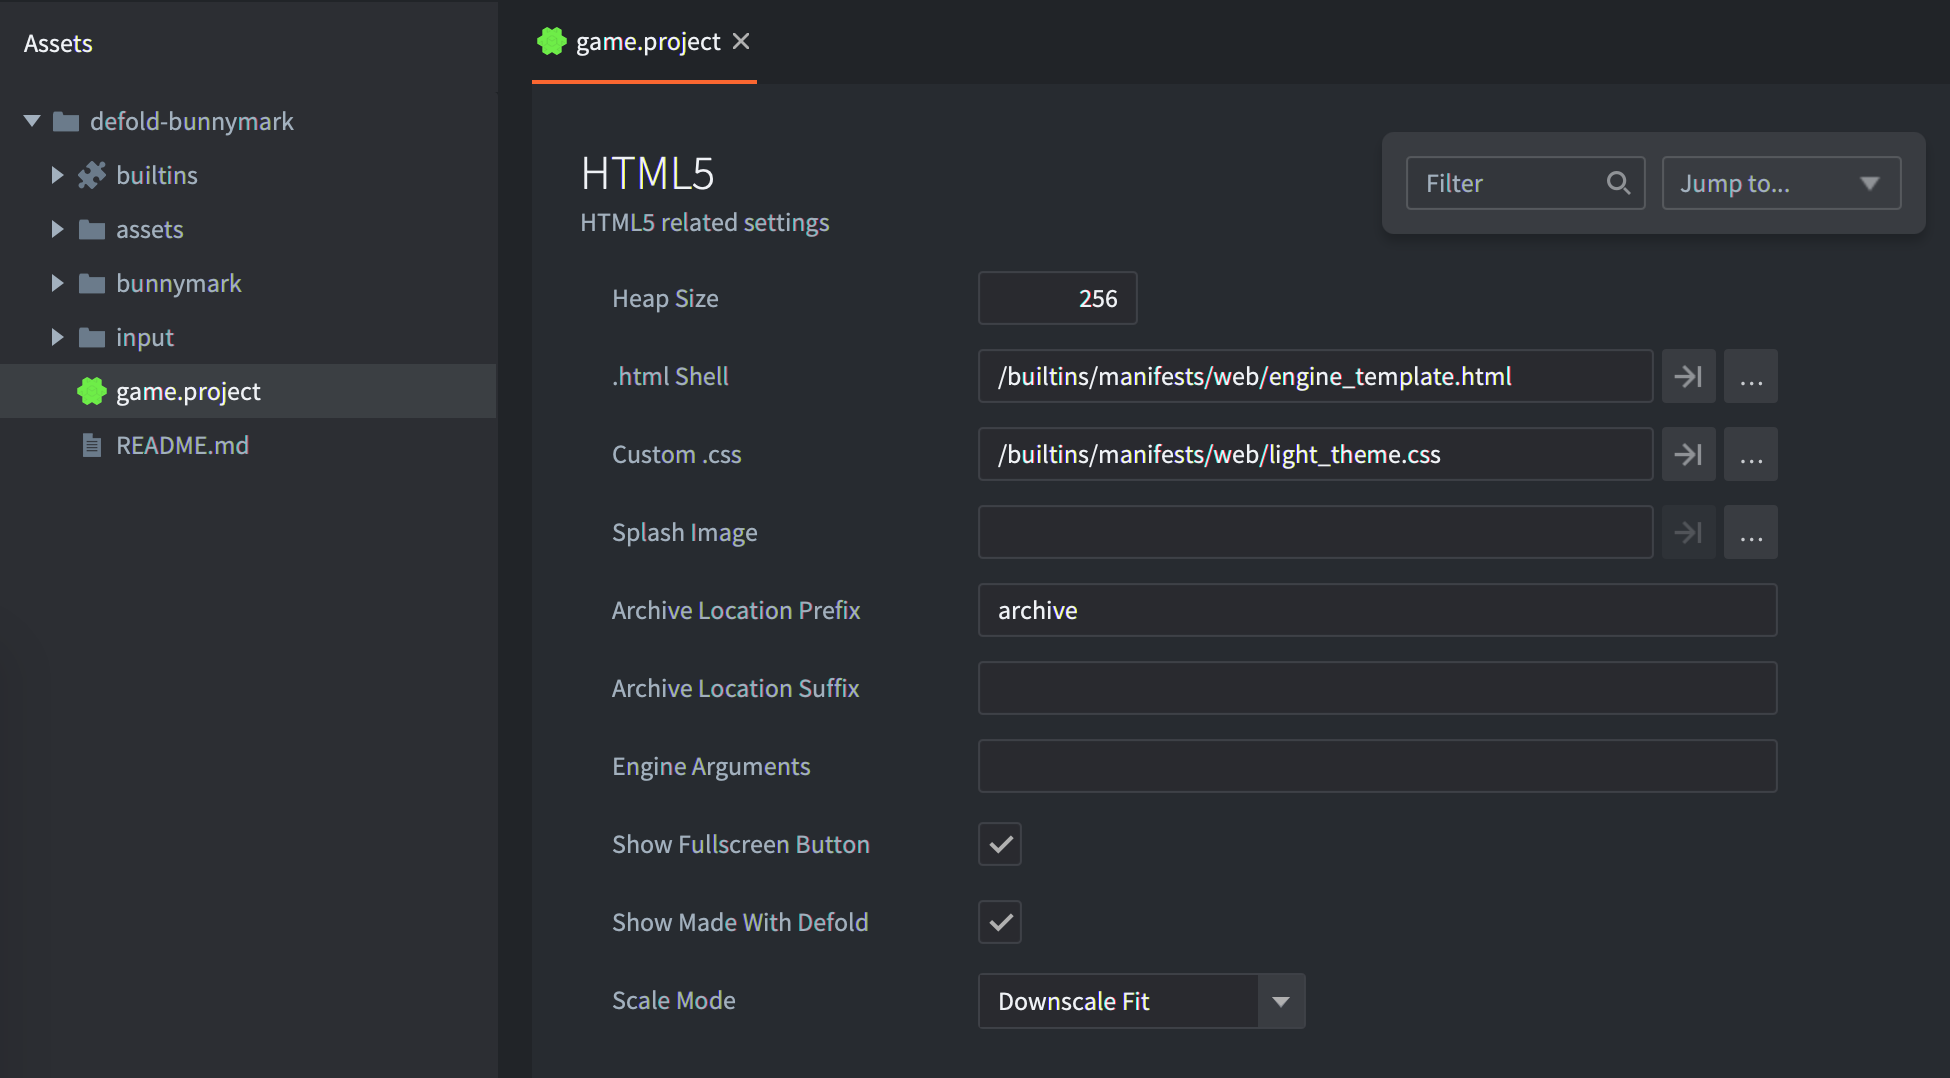Disable Show Made With Defold
Viewport: 1950px width, 1078px height.
pyautogui.click(x=999, y=922)
